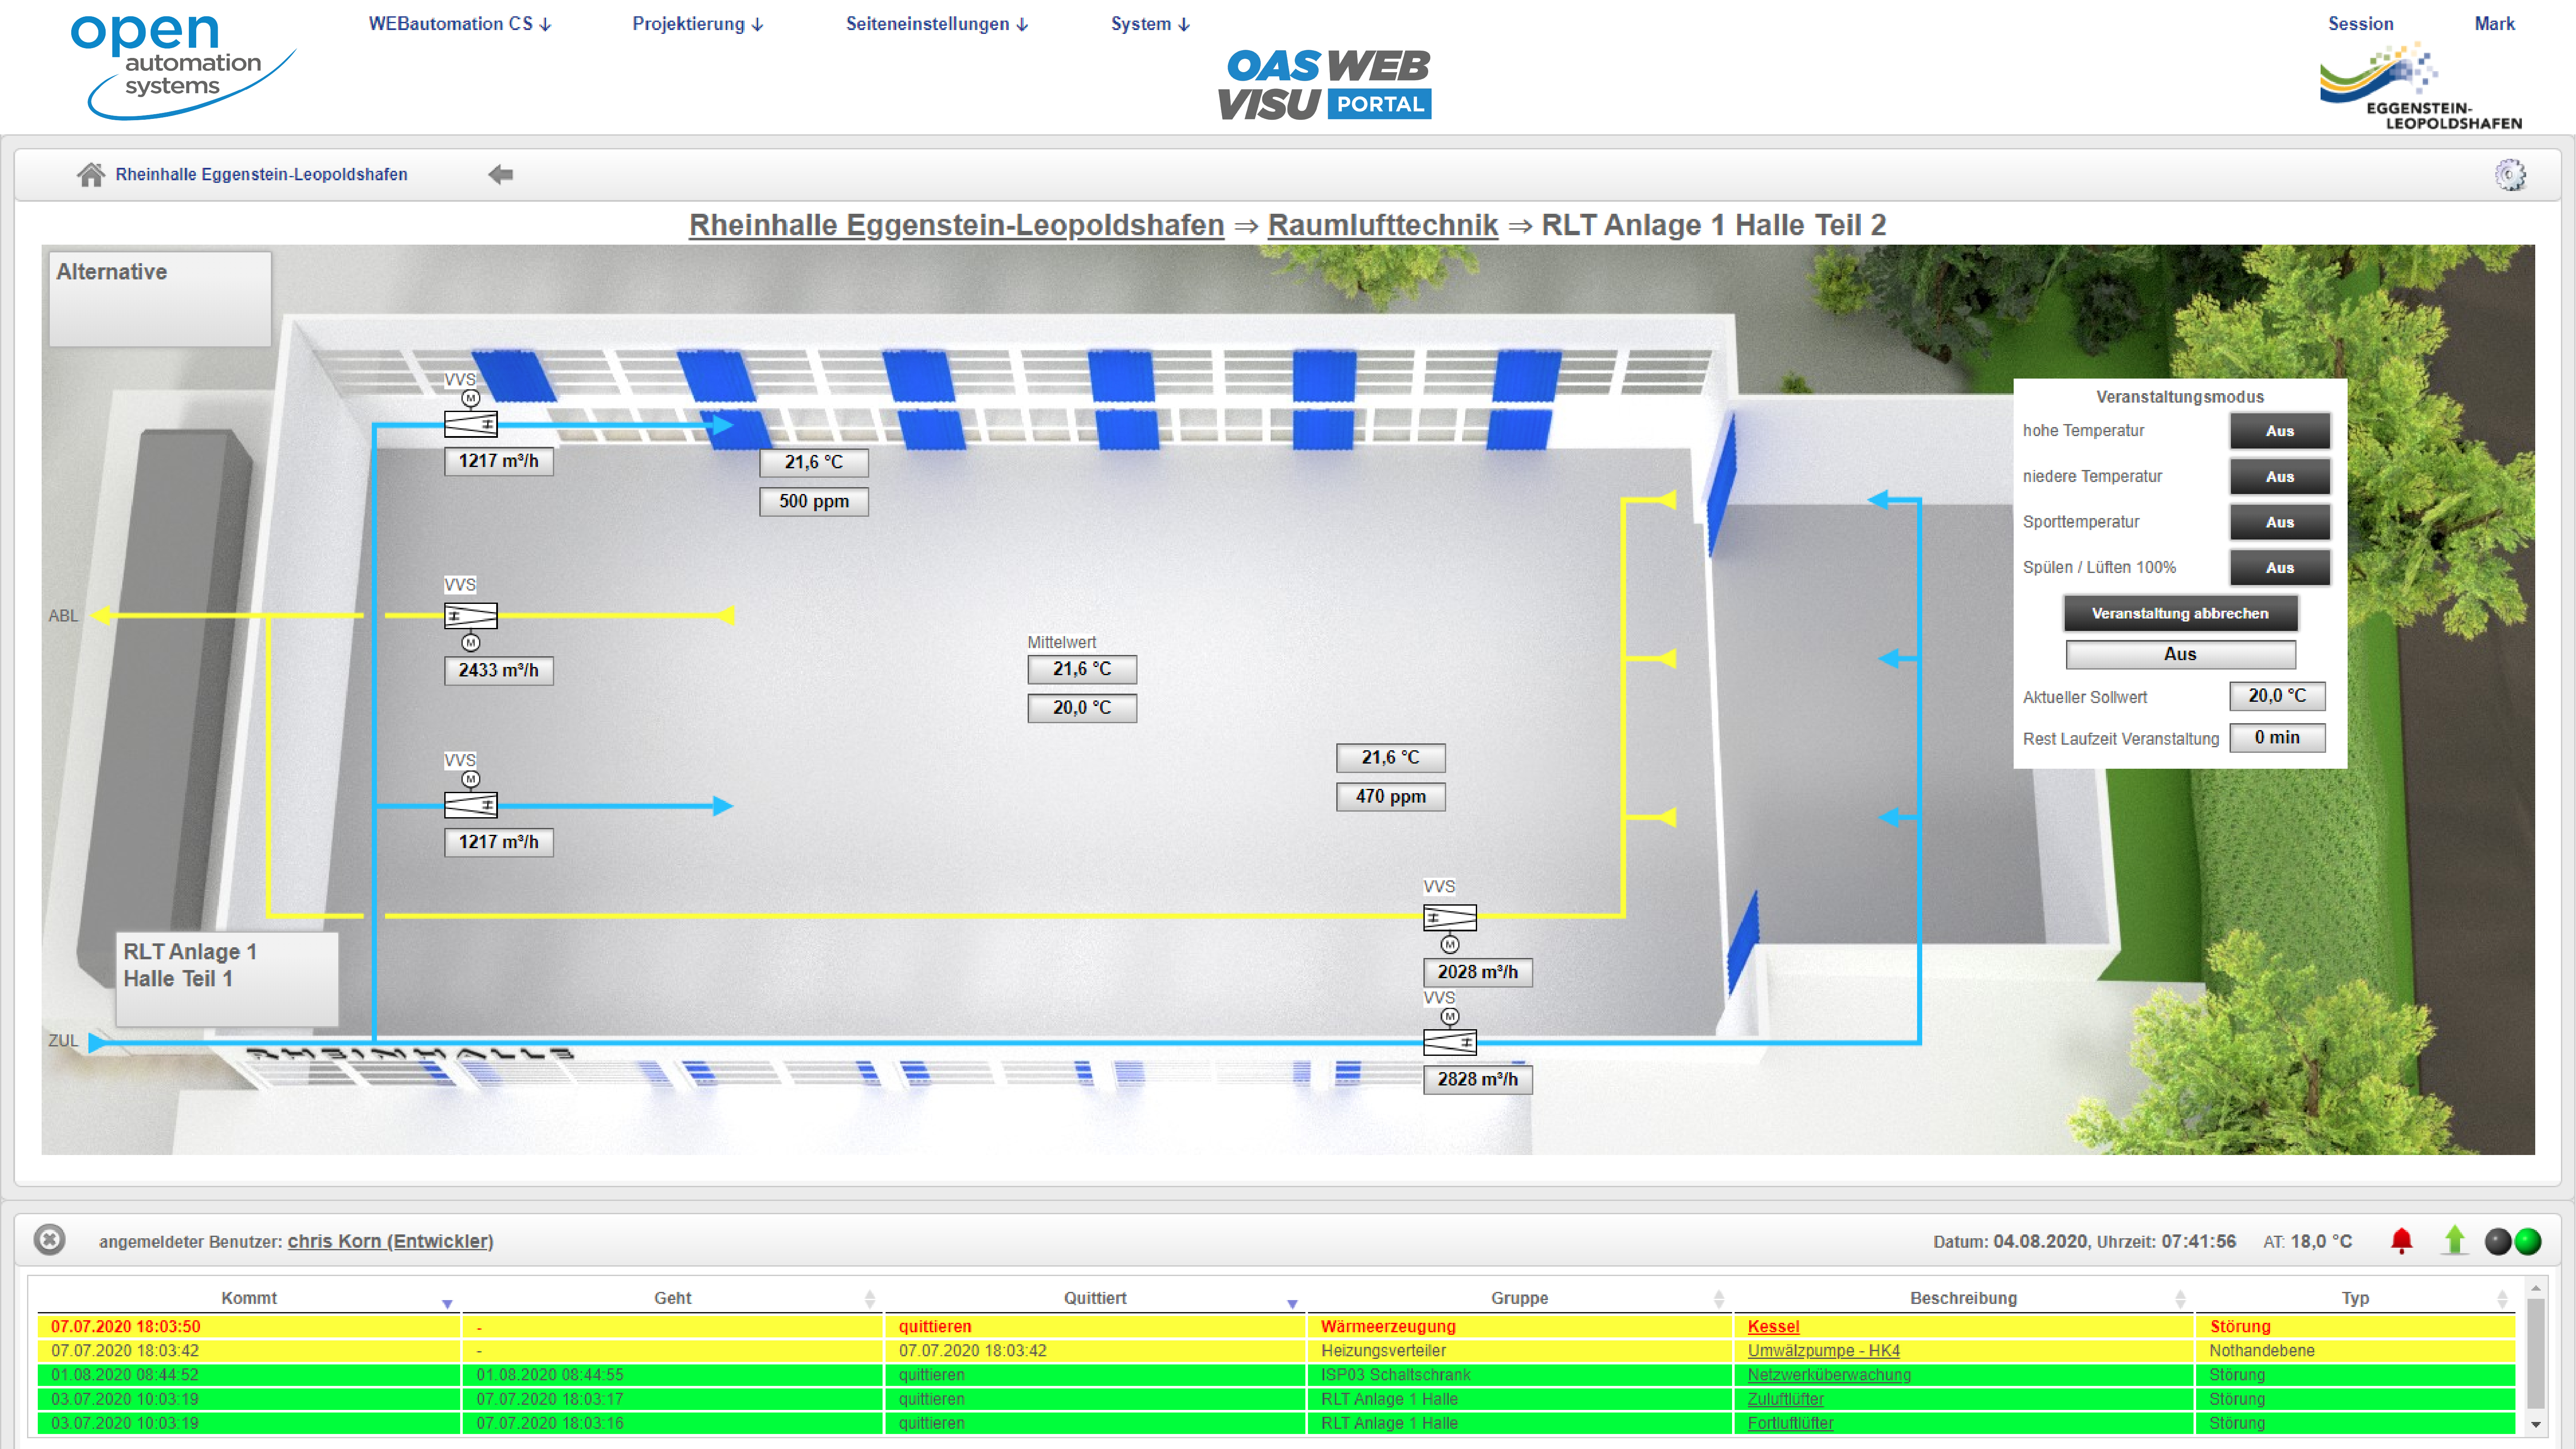Click the VVS damper symbol above 2828 m³/h
Image resolution: width=2576 pixels, height=1449 pixels.
tap(1449, 1042)
